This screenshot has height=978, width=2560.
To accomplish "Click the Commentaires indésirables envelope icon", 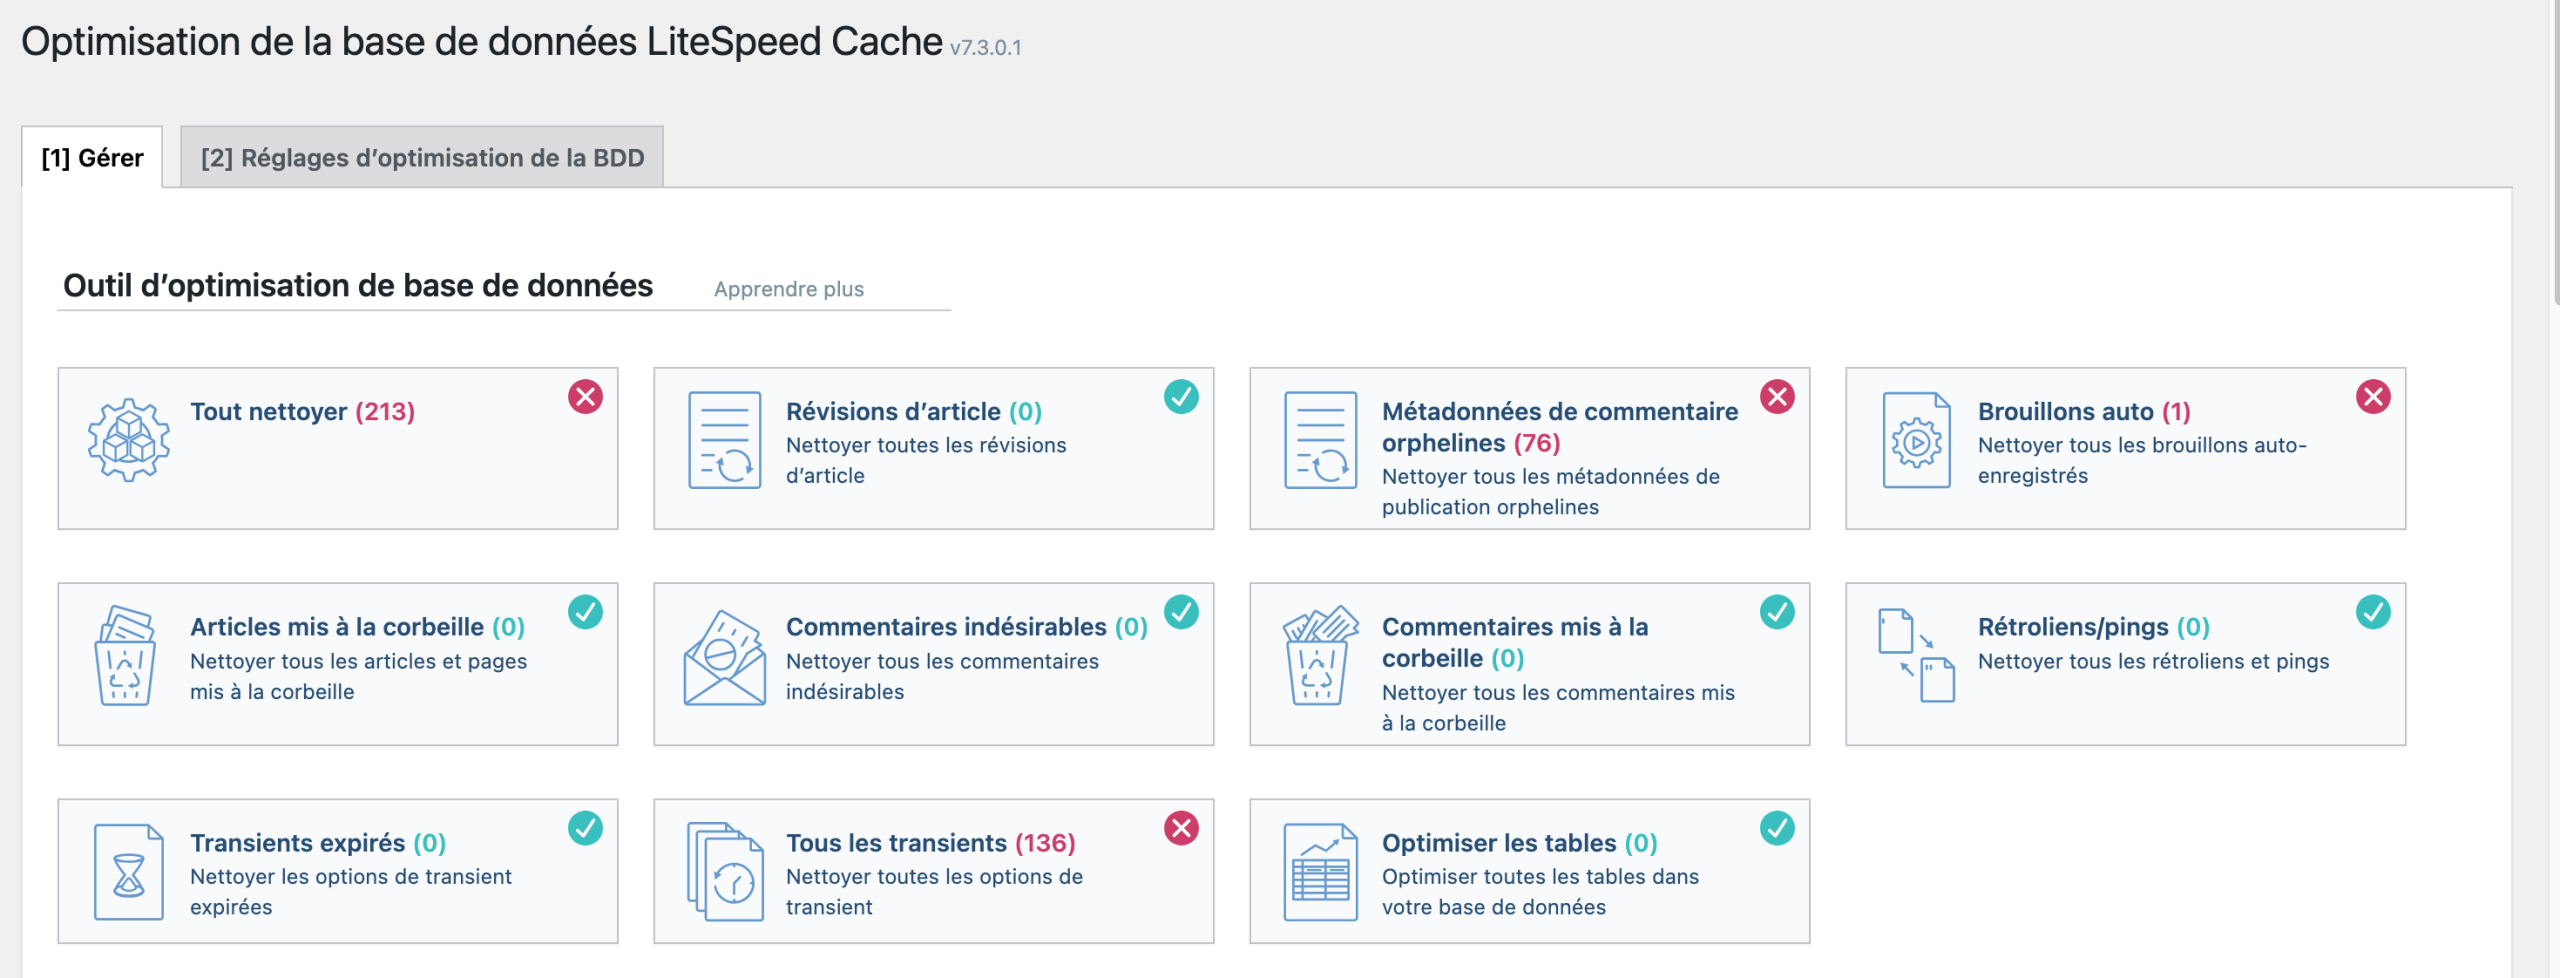I will 725,657.
